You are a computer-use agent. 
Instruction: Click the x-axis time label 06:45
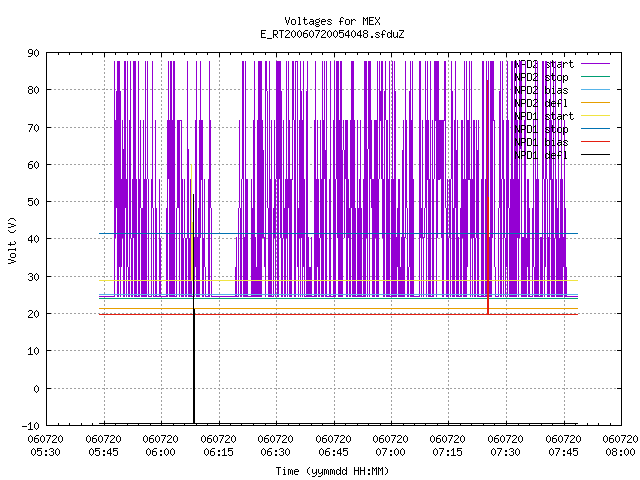333,452
